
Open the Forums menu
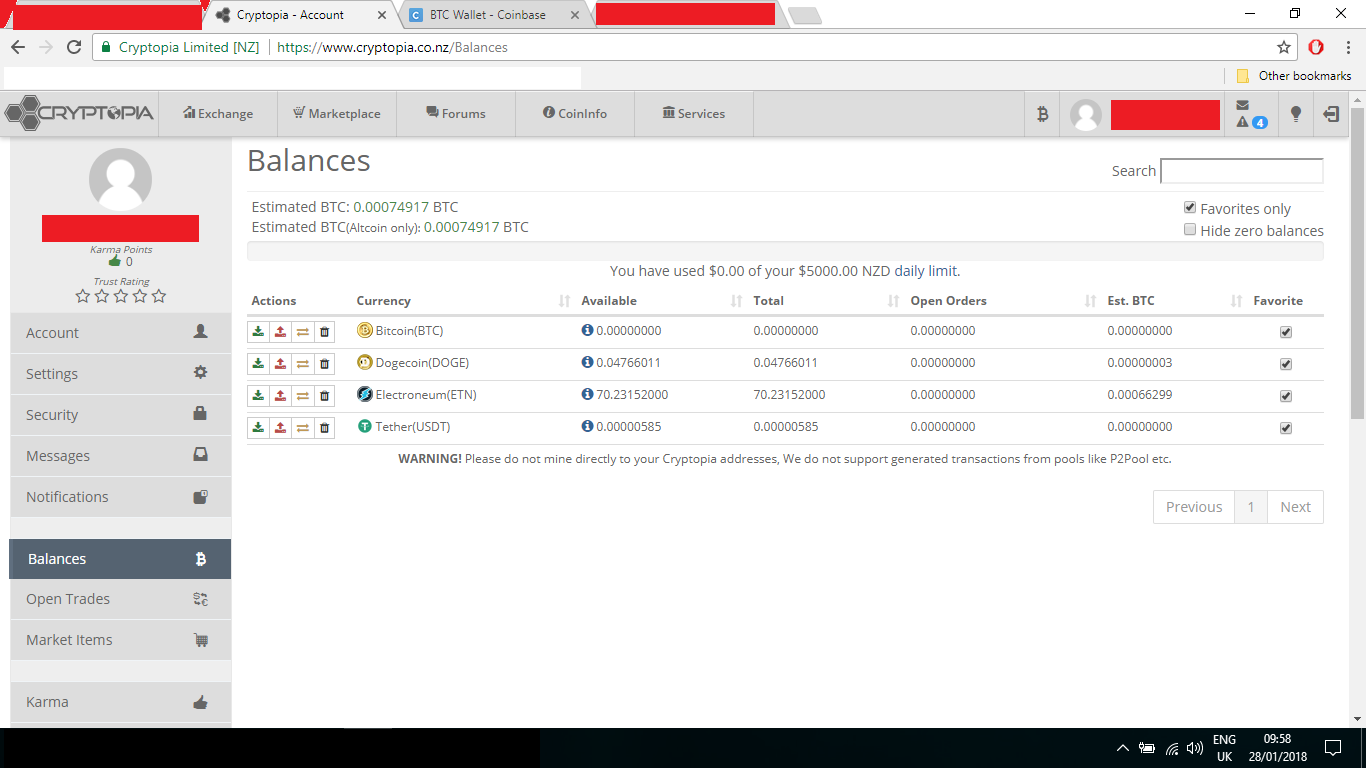[456, 114]
